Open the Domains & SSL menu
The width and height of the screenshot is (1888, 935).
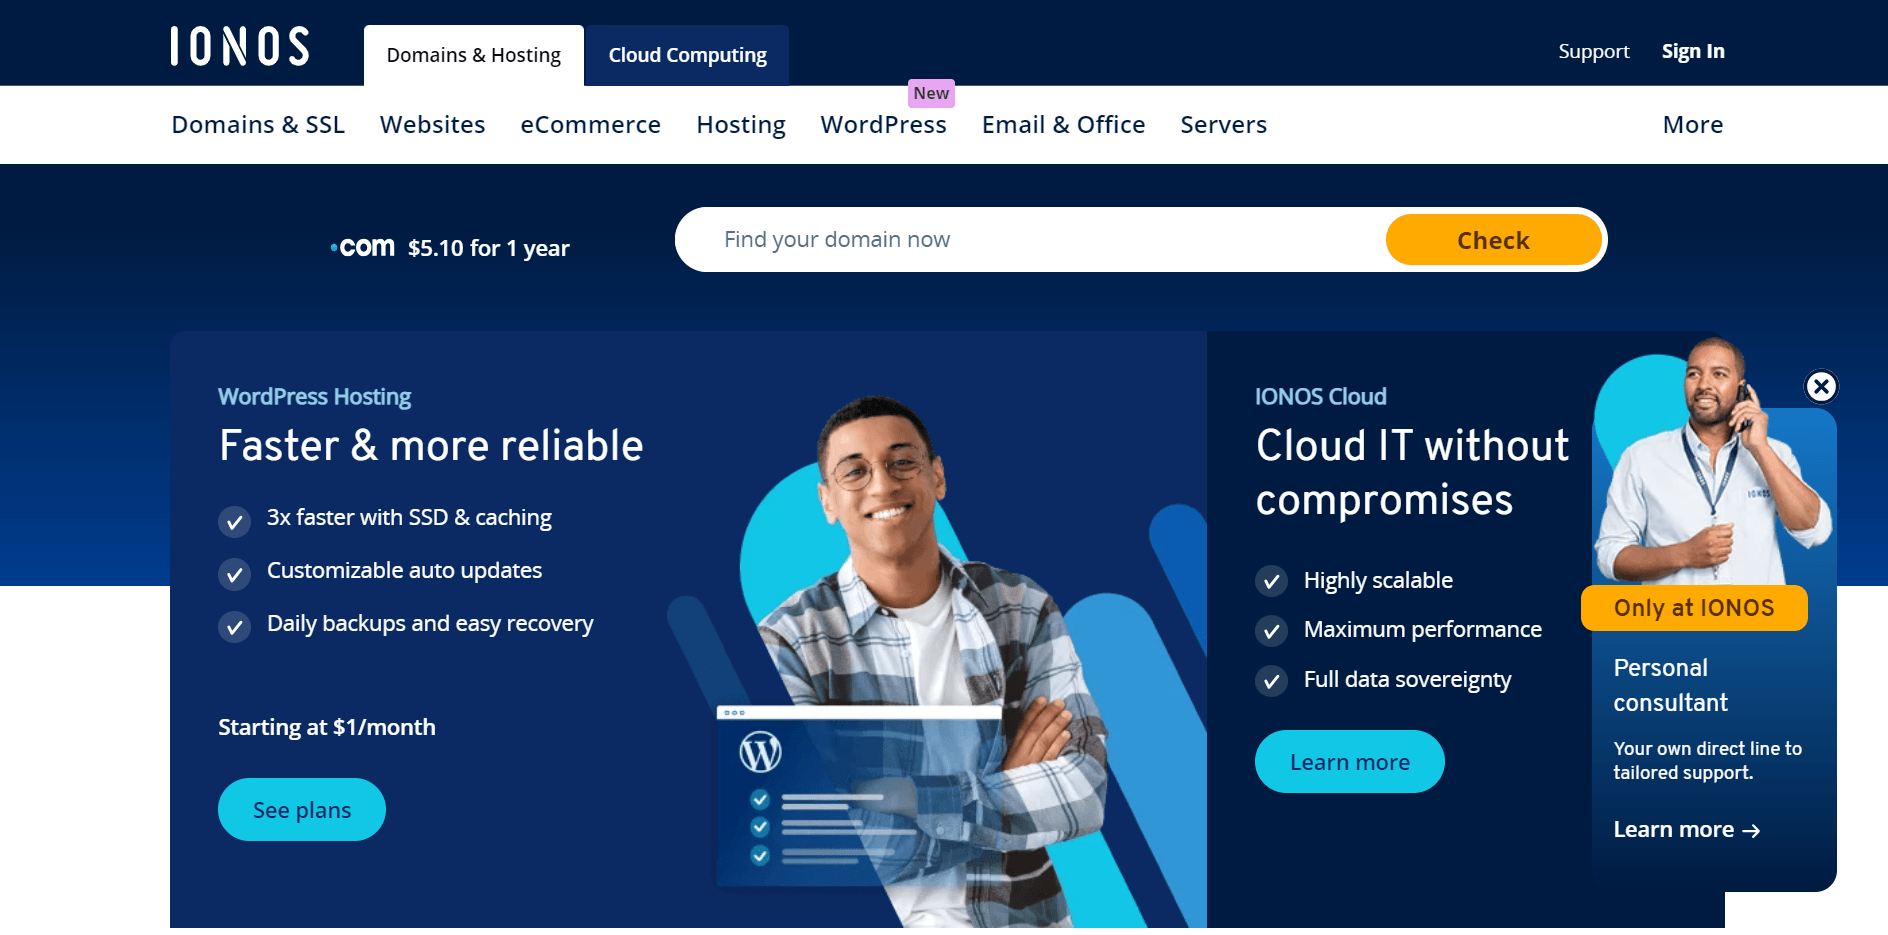(258, 125)
